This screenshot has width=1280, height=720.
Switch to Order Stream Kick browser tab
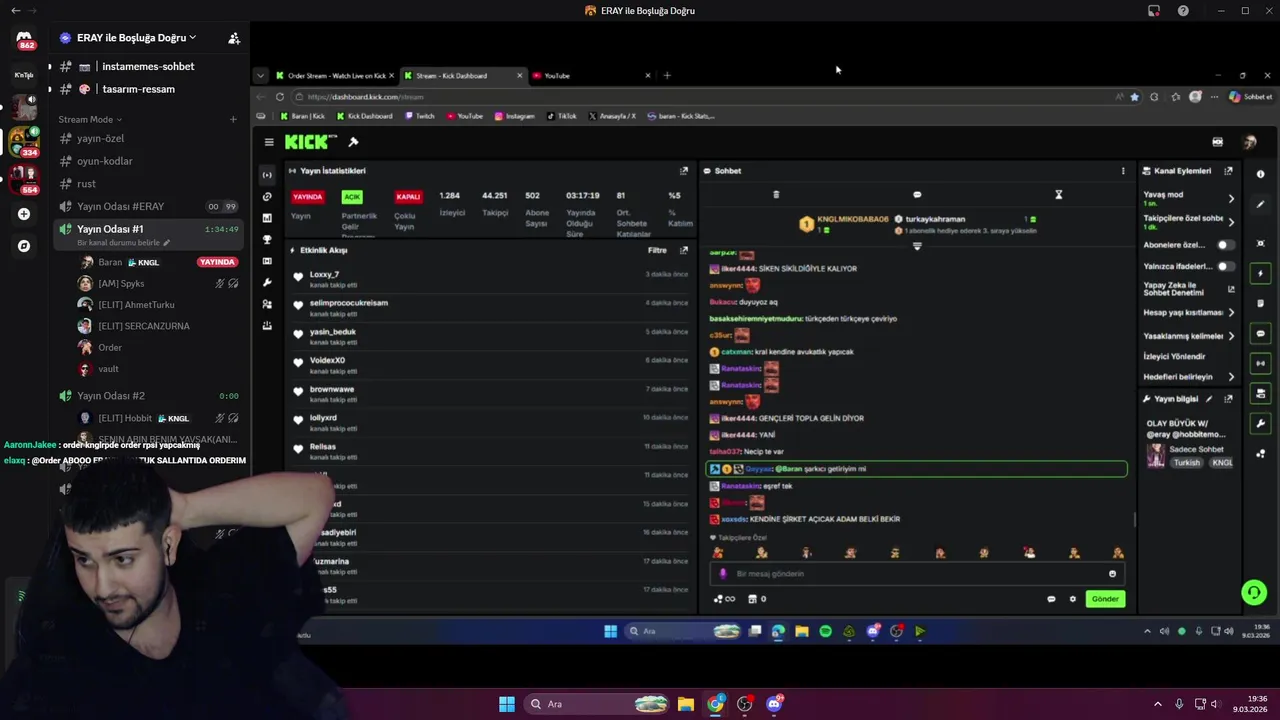click(x=334, y=76)
